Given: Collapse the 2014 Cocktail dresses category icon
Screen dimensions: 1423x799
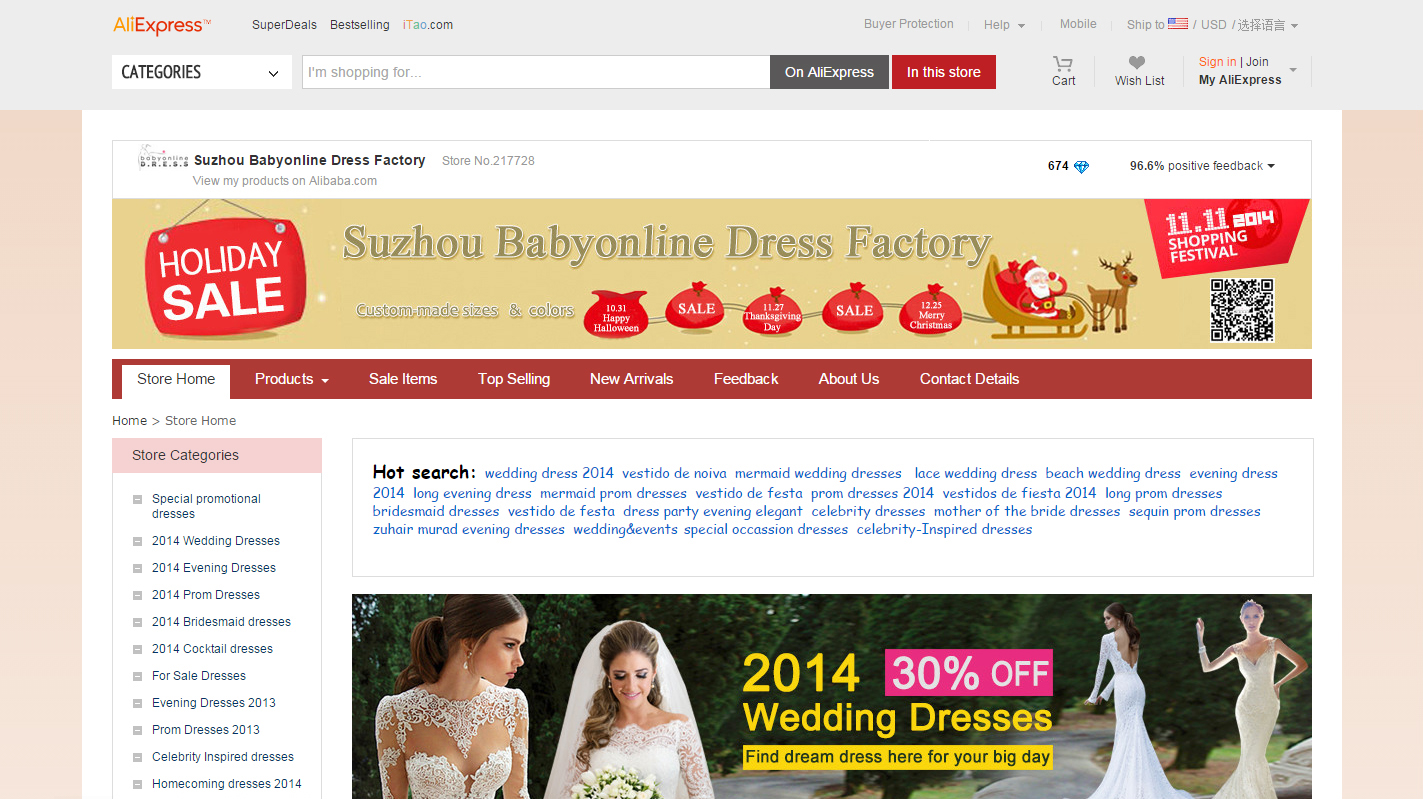Looking at the screenshot, I should [137, 649].
